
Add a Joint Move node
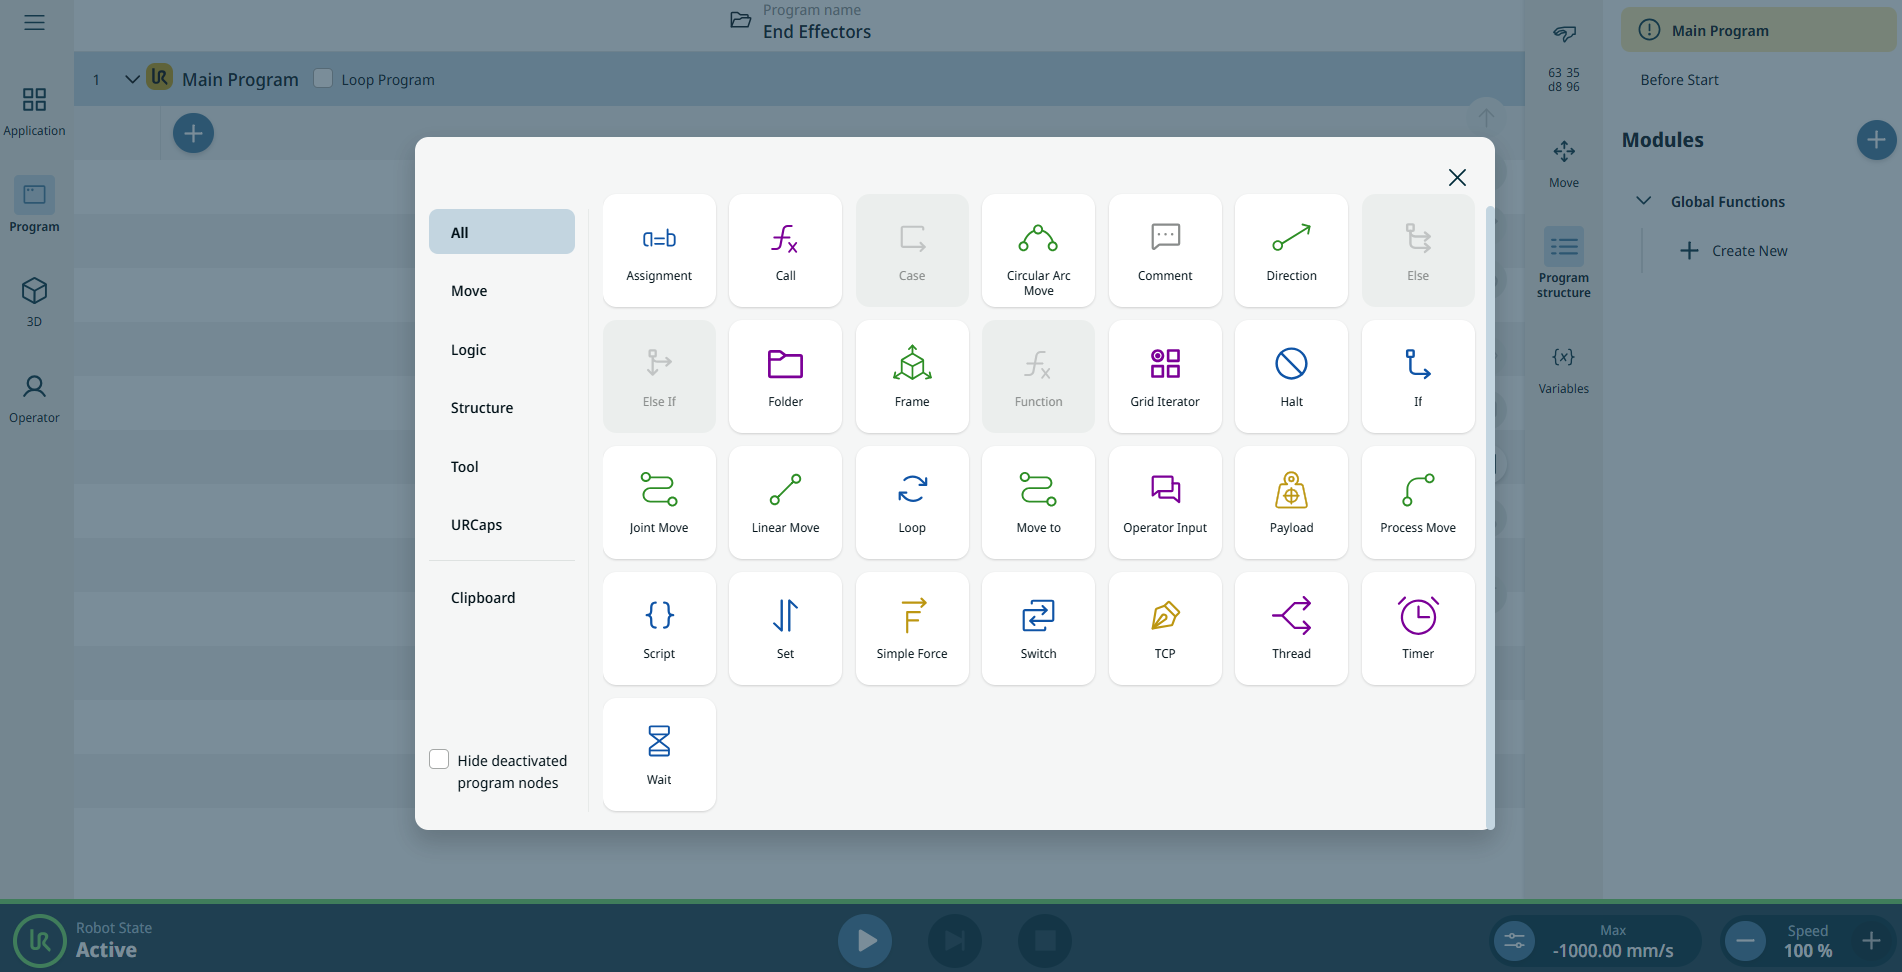click(x=659, y=502)
